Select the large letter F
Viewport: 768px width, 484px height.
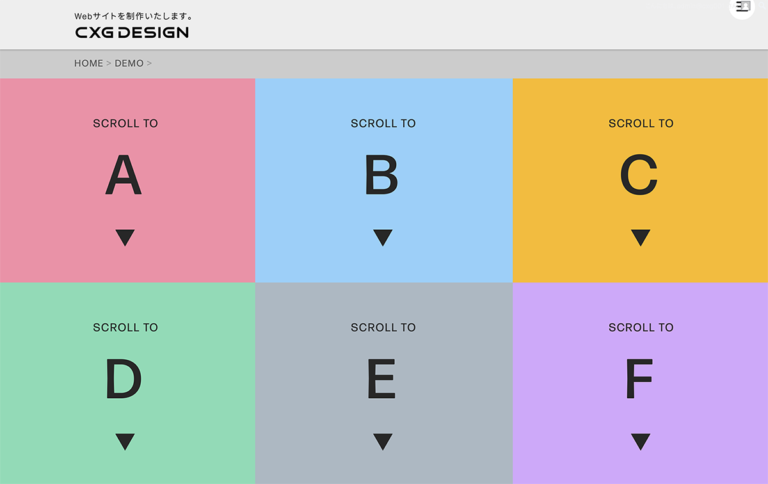pos(639,380)
